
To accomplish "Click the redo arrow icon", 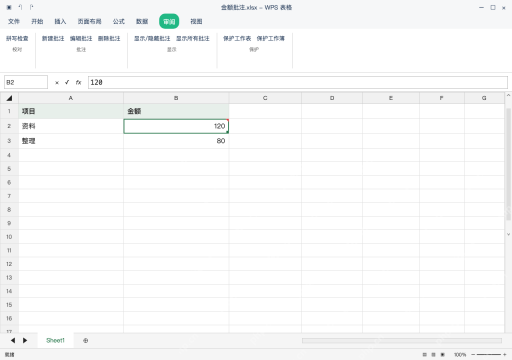I will coord(31,7).
